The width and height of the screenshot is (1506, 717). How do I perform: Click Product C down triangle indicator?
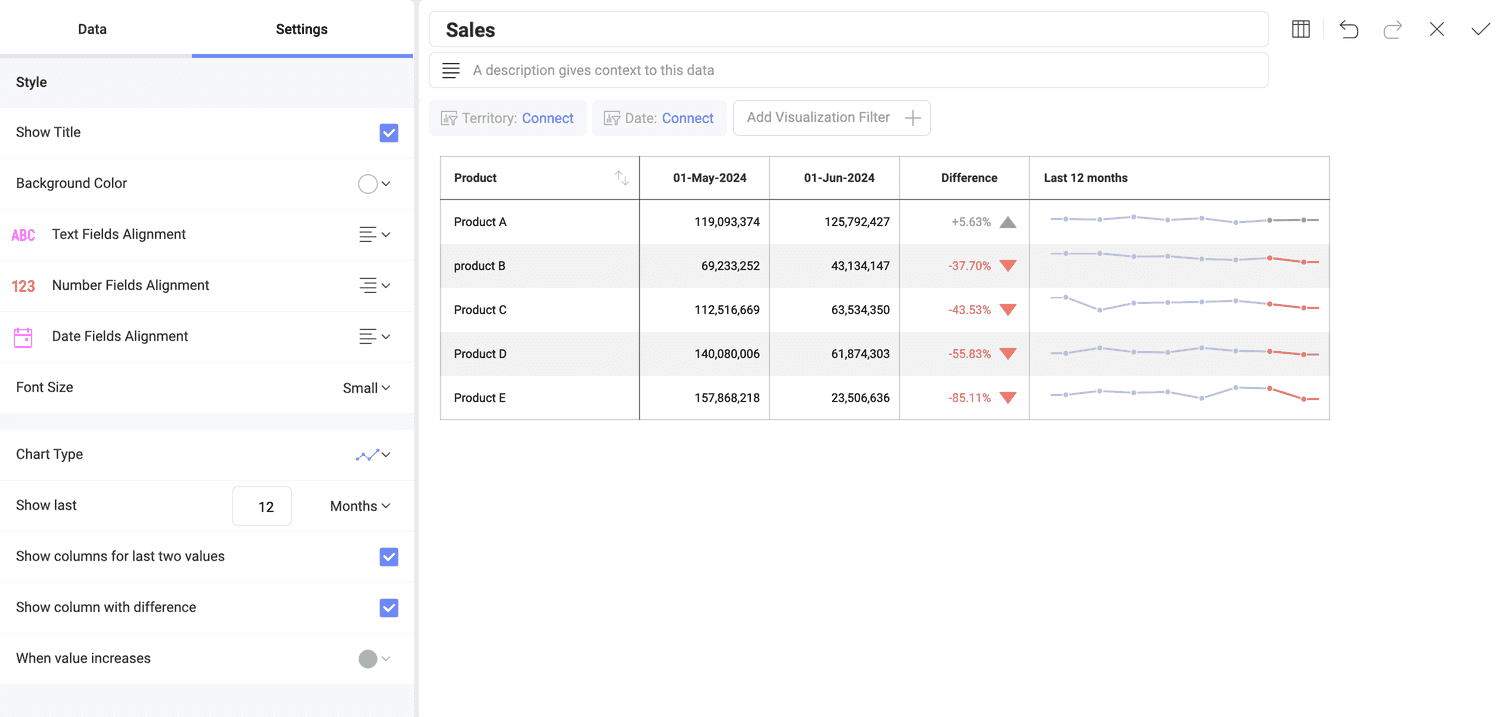pos(1008,310)
